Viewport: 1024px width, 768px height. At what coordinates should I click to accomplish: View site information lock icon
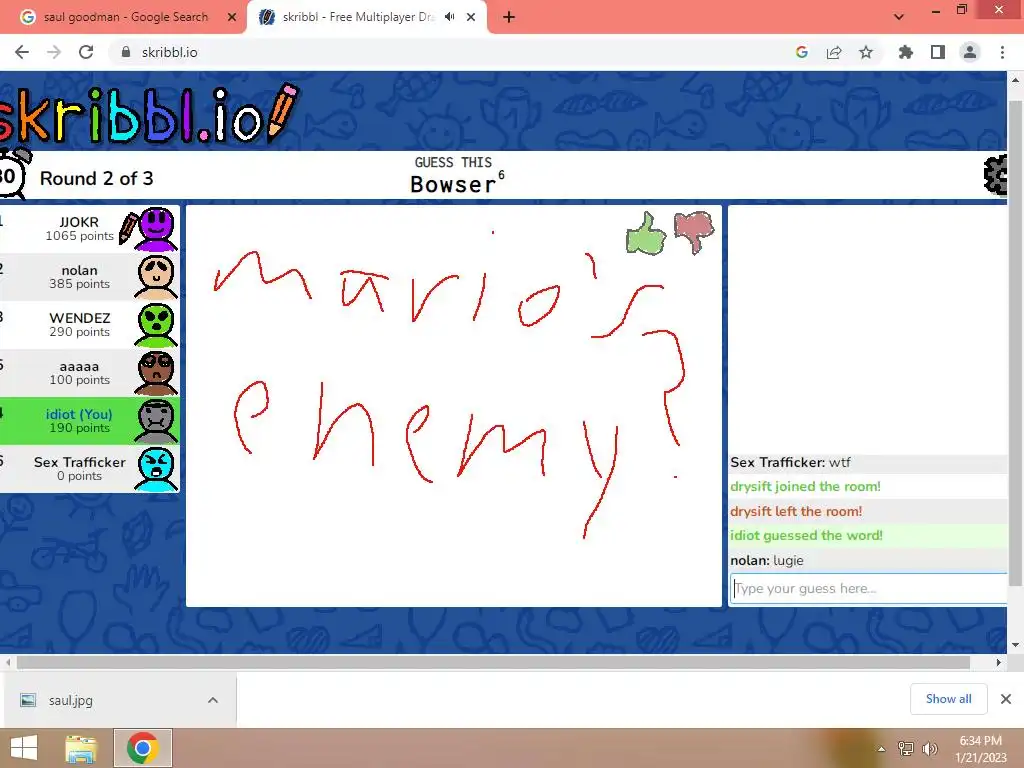point(126,52)
